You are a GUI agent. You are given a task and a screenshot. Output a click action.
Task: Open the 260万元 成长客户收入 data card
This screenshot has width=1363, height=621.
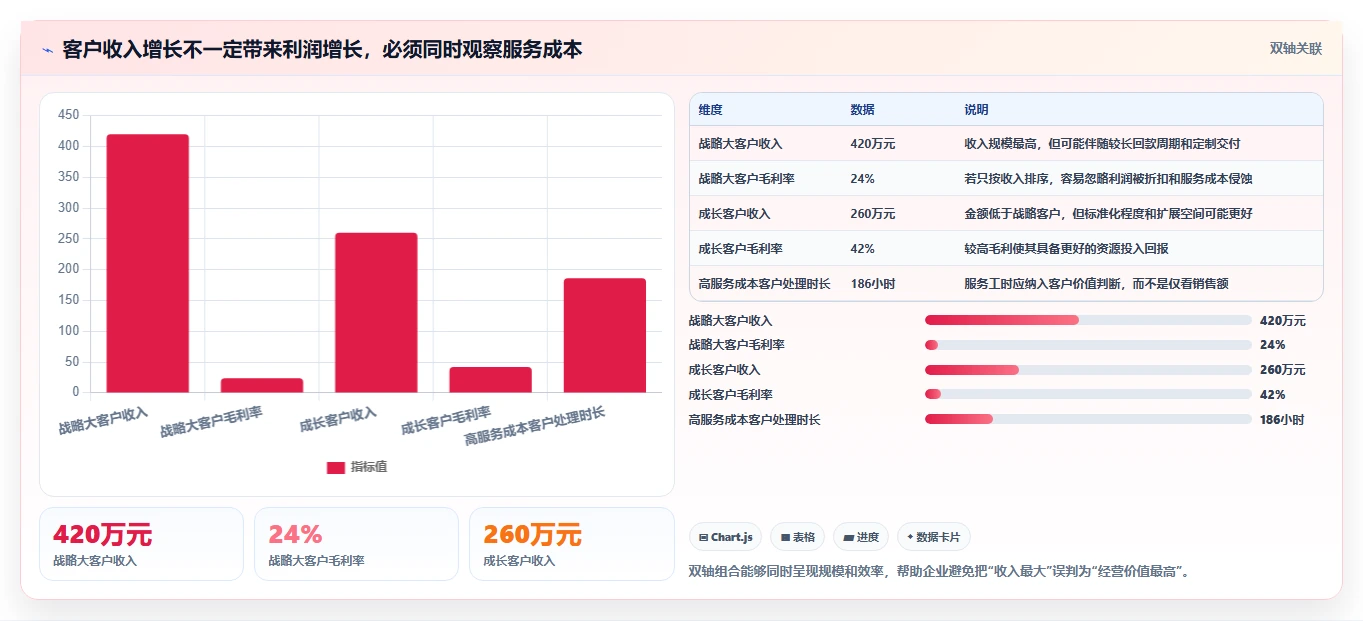[571, 544]
